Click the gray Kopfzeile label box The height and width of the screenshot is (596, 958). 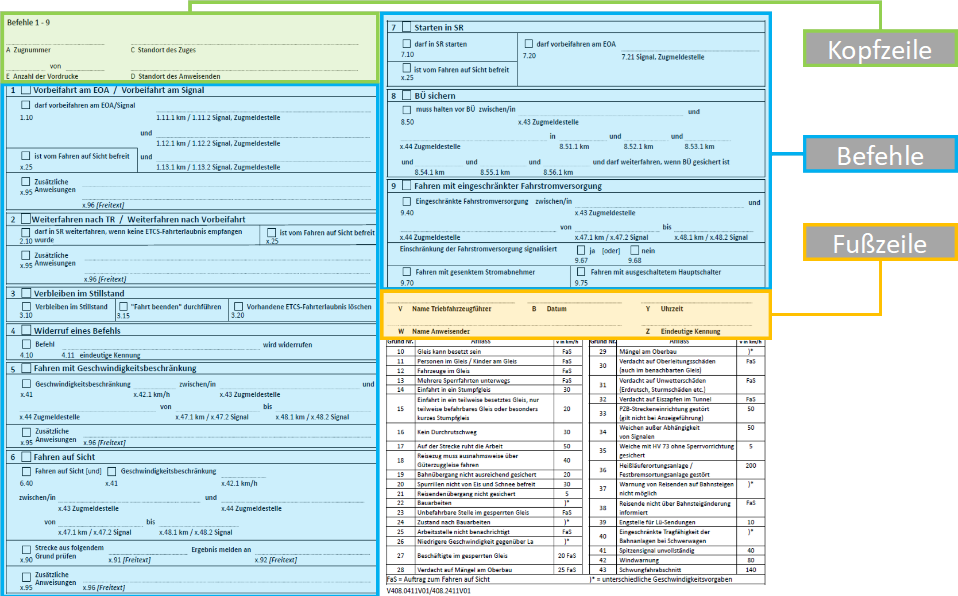[x=879, y=50]
